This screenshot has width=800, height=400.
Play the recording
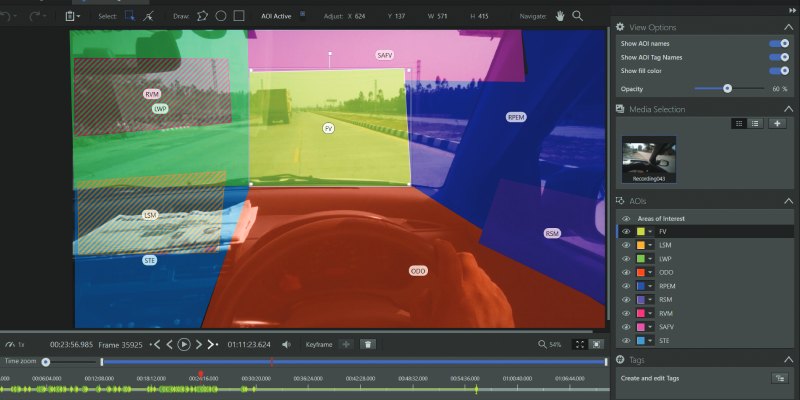[x=184, y=344]
